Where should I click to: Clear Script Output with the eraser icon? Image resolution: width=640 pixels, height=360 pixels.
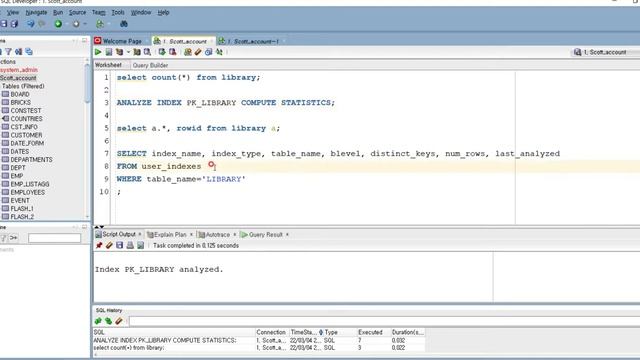pos(109,245)
